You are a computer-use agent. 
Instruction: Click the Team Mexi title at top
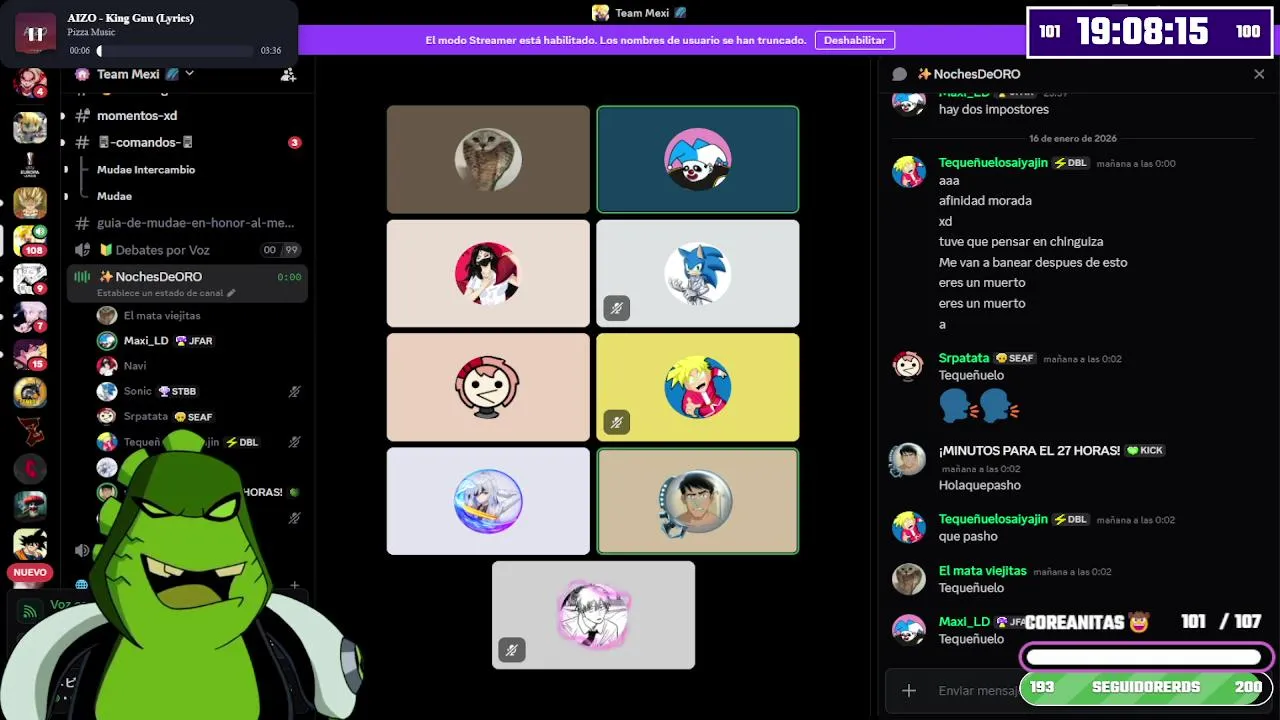[x=643, y=13]
